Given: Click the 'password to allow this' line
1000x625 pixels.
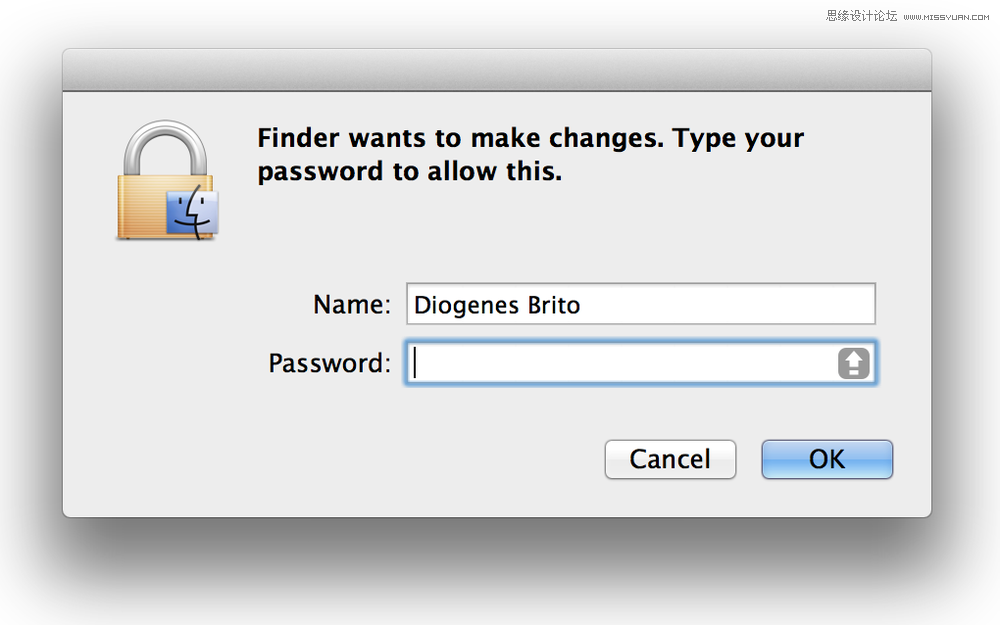Looking at the screenshot, I should 409,172.
